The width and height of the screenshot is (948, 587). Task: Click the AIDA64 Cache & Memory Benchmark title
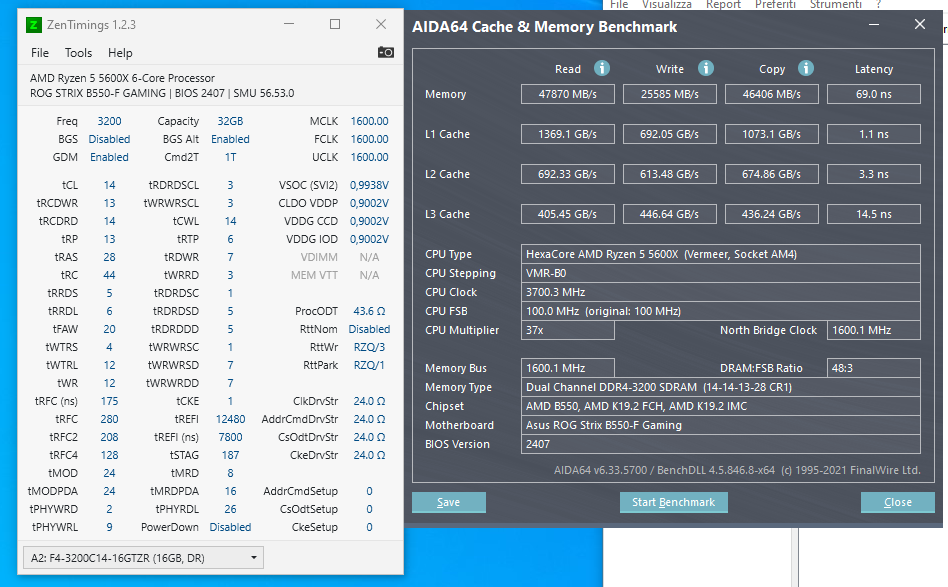[x=544, y=27]
